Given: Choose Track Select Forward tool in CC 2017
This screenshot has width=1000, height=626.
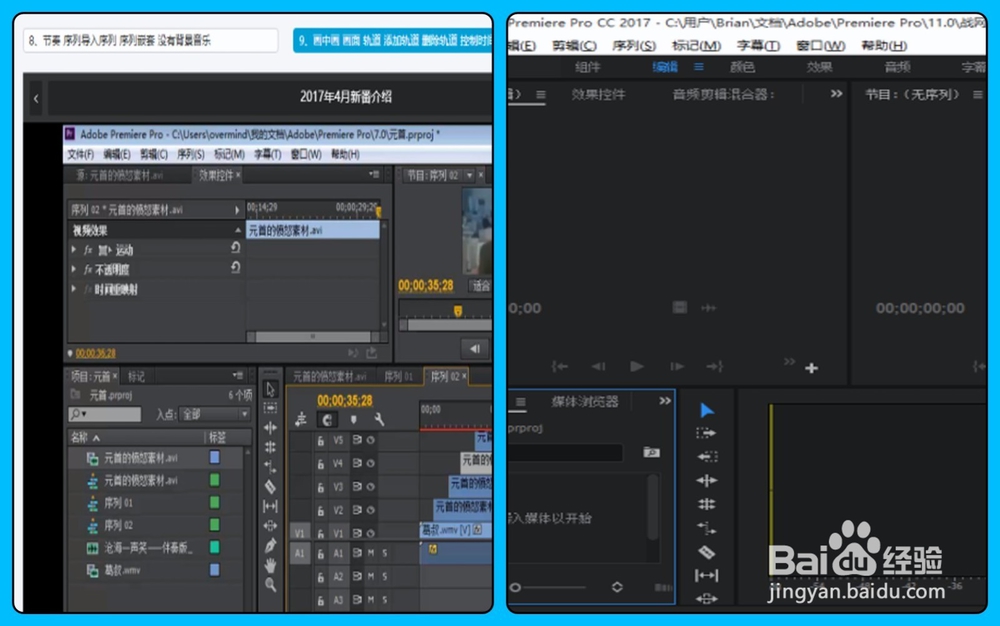Looking at the screenshot, I should pos(706,433).
